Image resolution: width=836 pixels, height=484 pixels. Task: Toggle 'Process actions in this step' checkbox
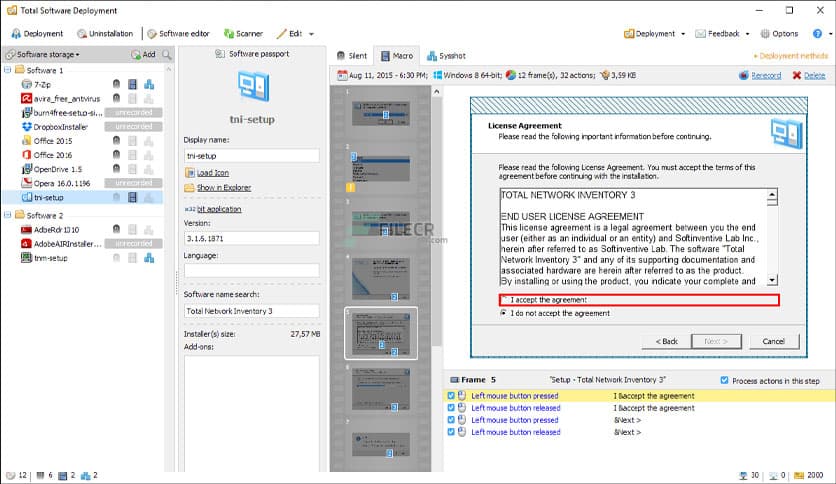point(724,381)
